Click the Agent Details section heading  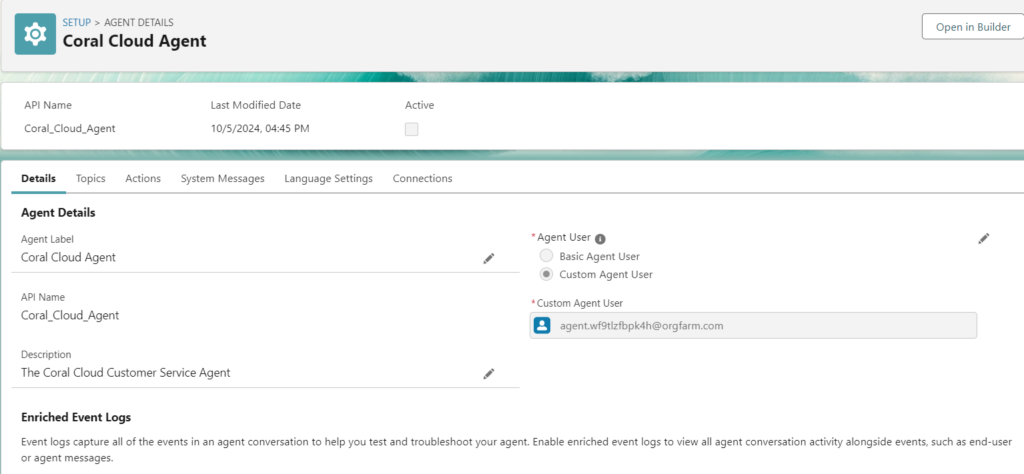coord(58,213)
